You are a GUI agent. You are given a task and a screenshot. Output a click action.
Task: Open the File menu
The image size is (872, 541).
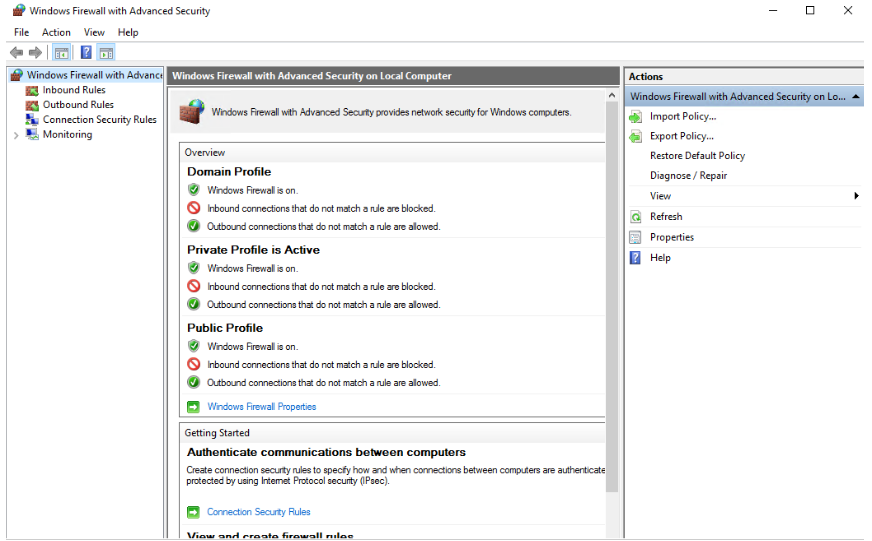21,32
